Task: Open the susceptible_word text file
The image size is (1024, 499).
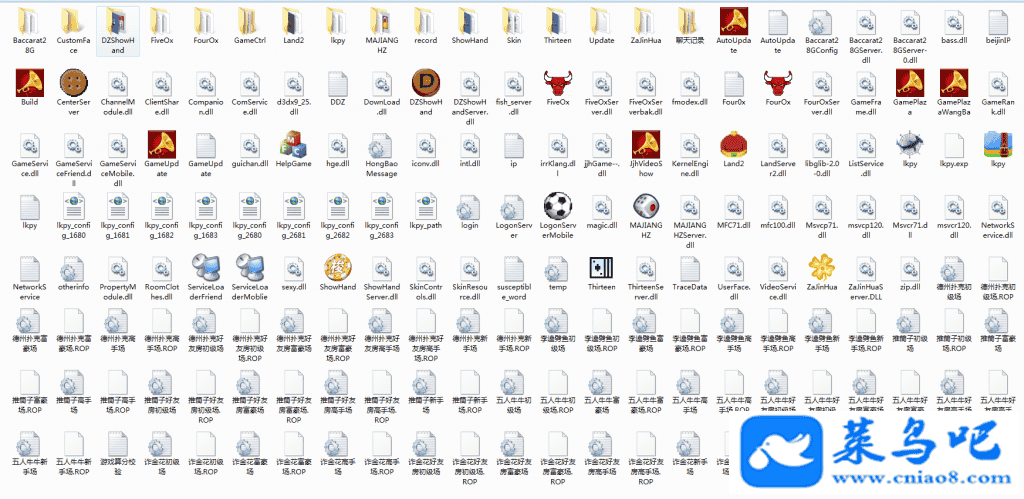Action: click(513, 268)
